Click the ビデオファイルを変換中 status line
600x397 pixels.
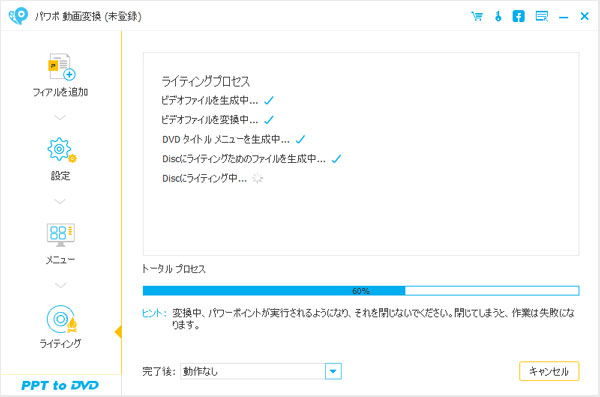[209, 120]
